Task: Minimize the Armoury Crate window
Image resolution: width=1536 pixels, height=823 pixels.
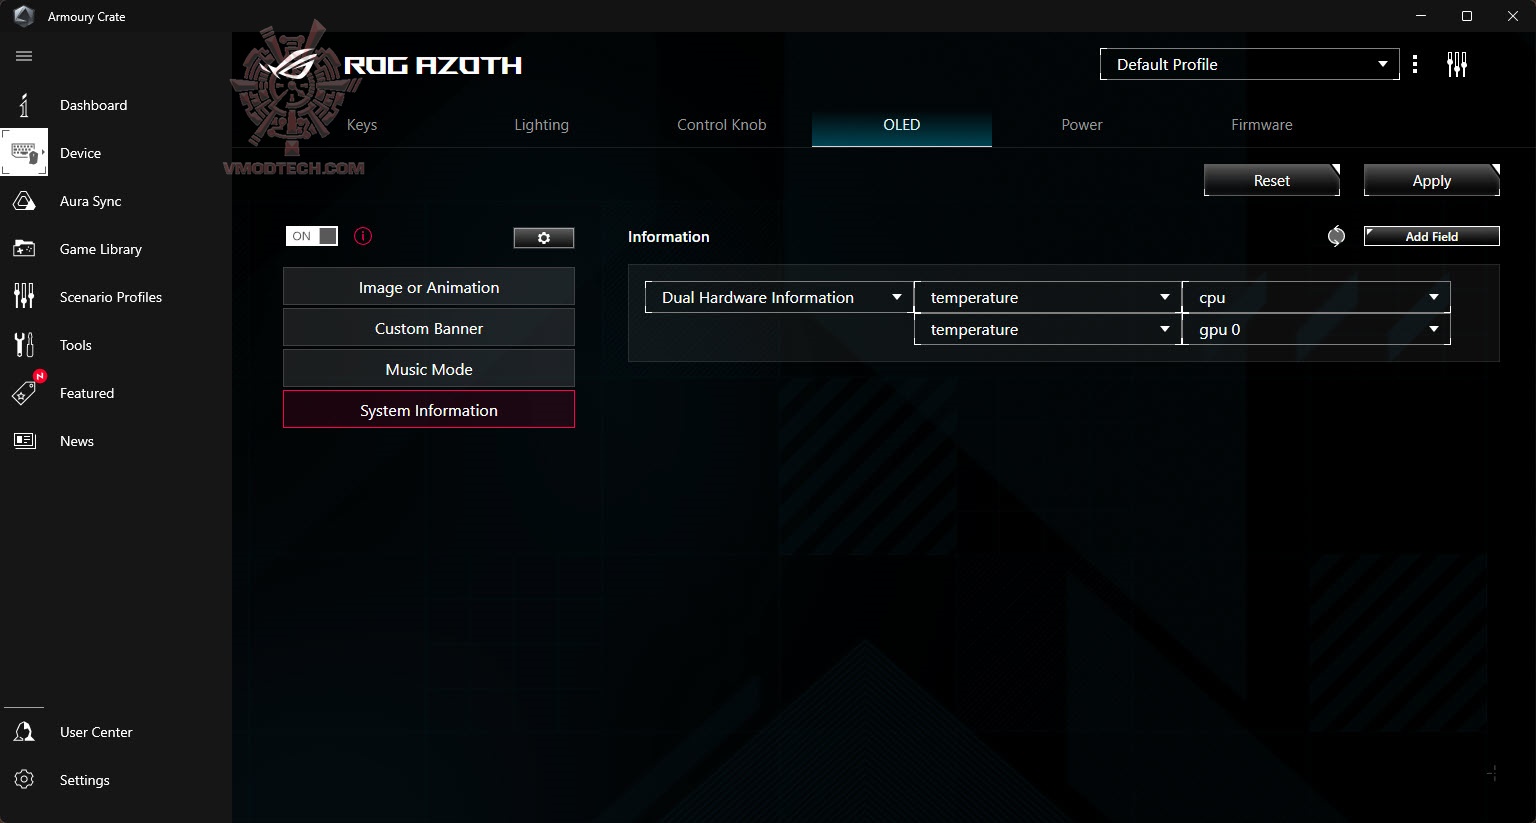Action: tap(1421, 16)
